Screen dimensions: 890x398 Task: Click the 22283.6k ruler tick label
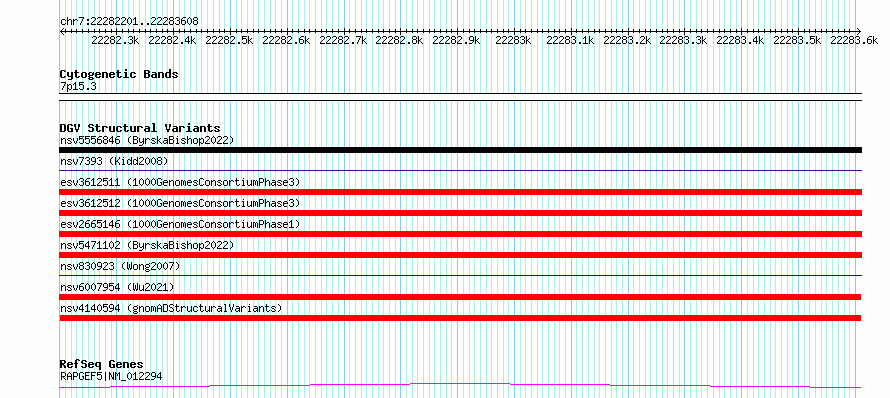854,40
